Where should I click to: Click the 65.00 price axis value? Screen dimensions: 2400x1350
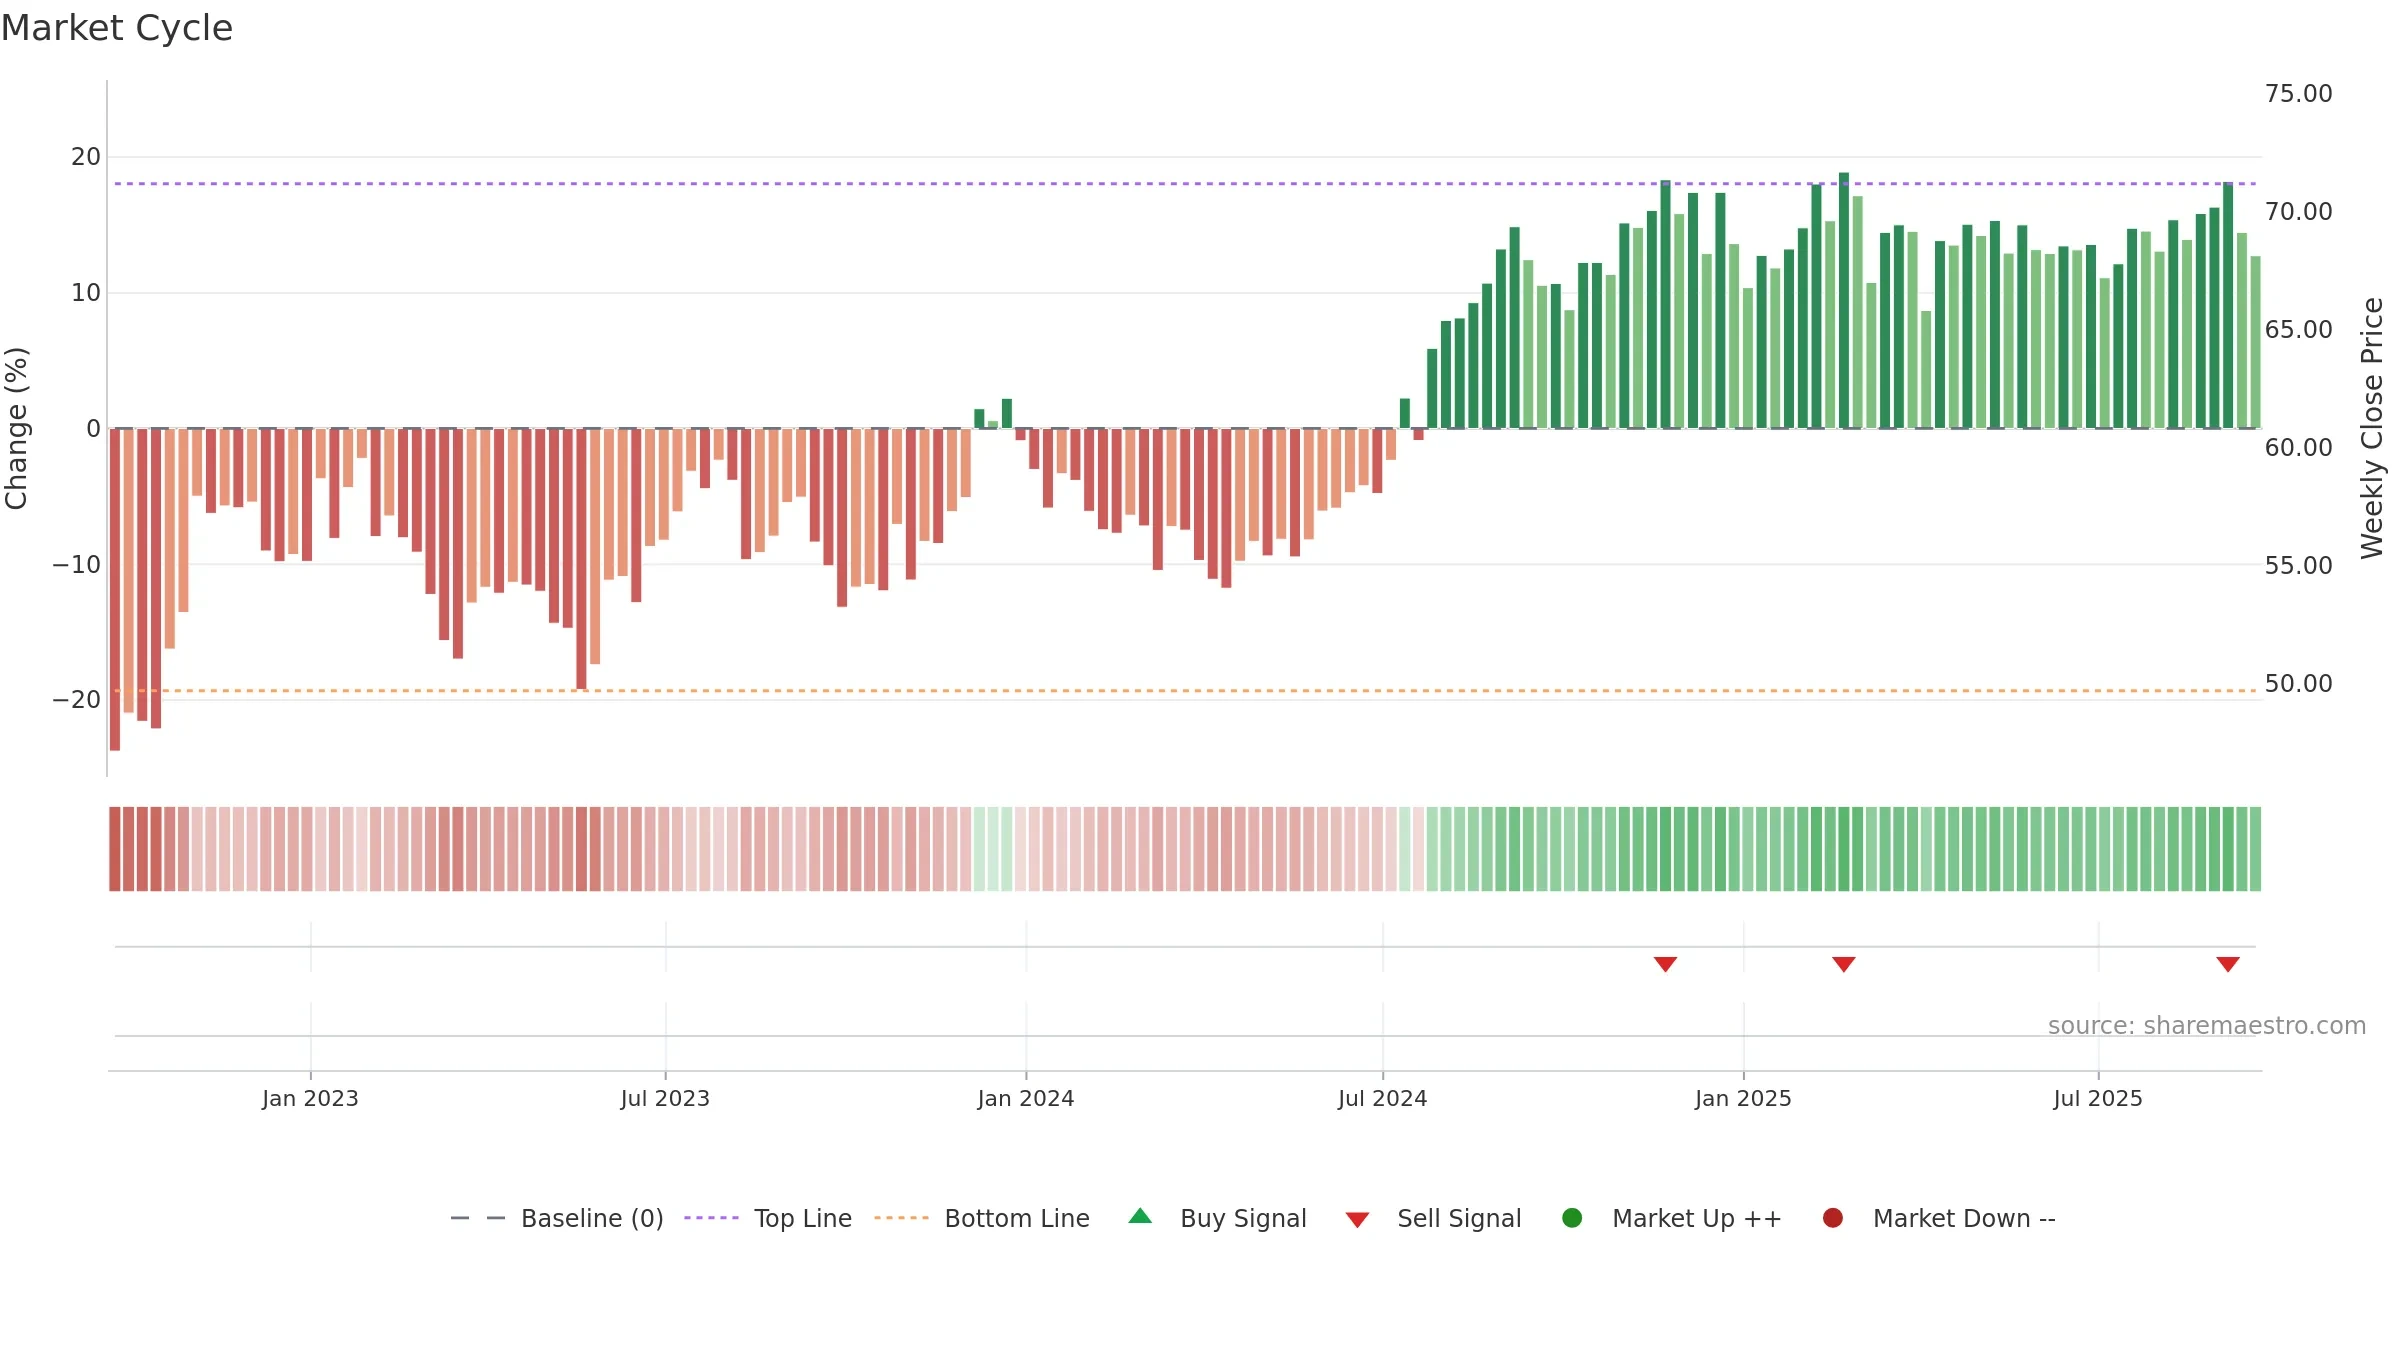pos(2298,329)
